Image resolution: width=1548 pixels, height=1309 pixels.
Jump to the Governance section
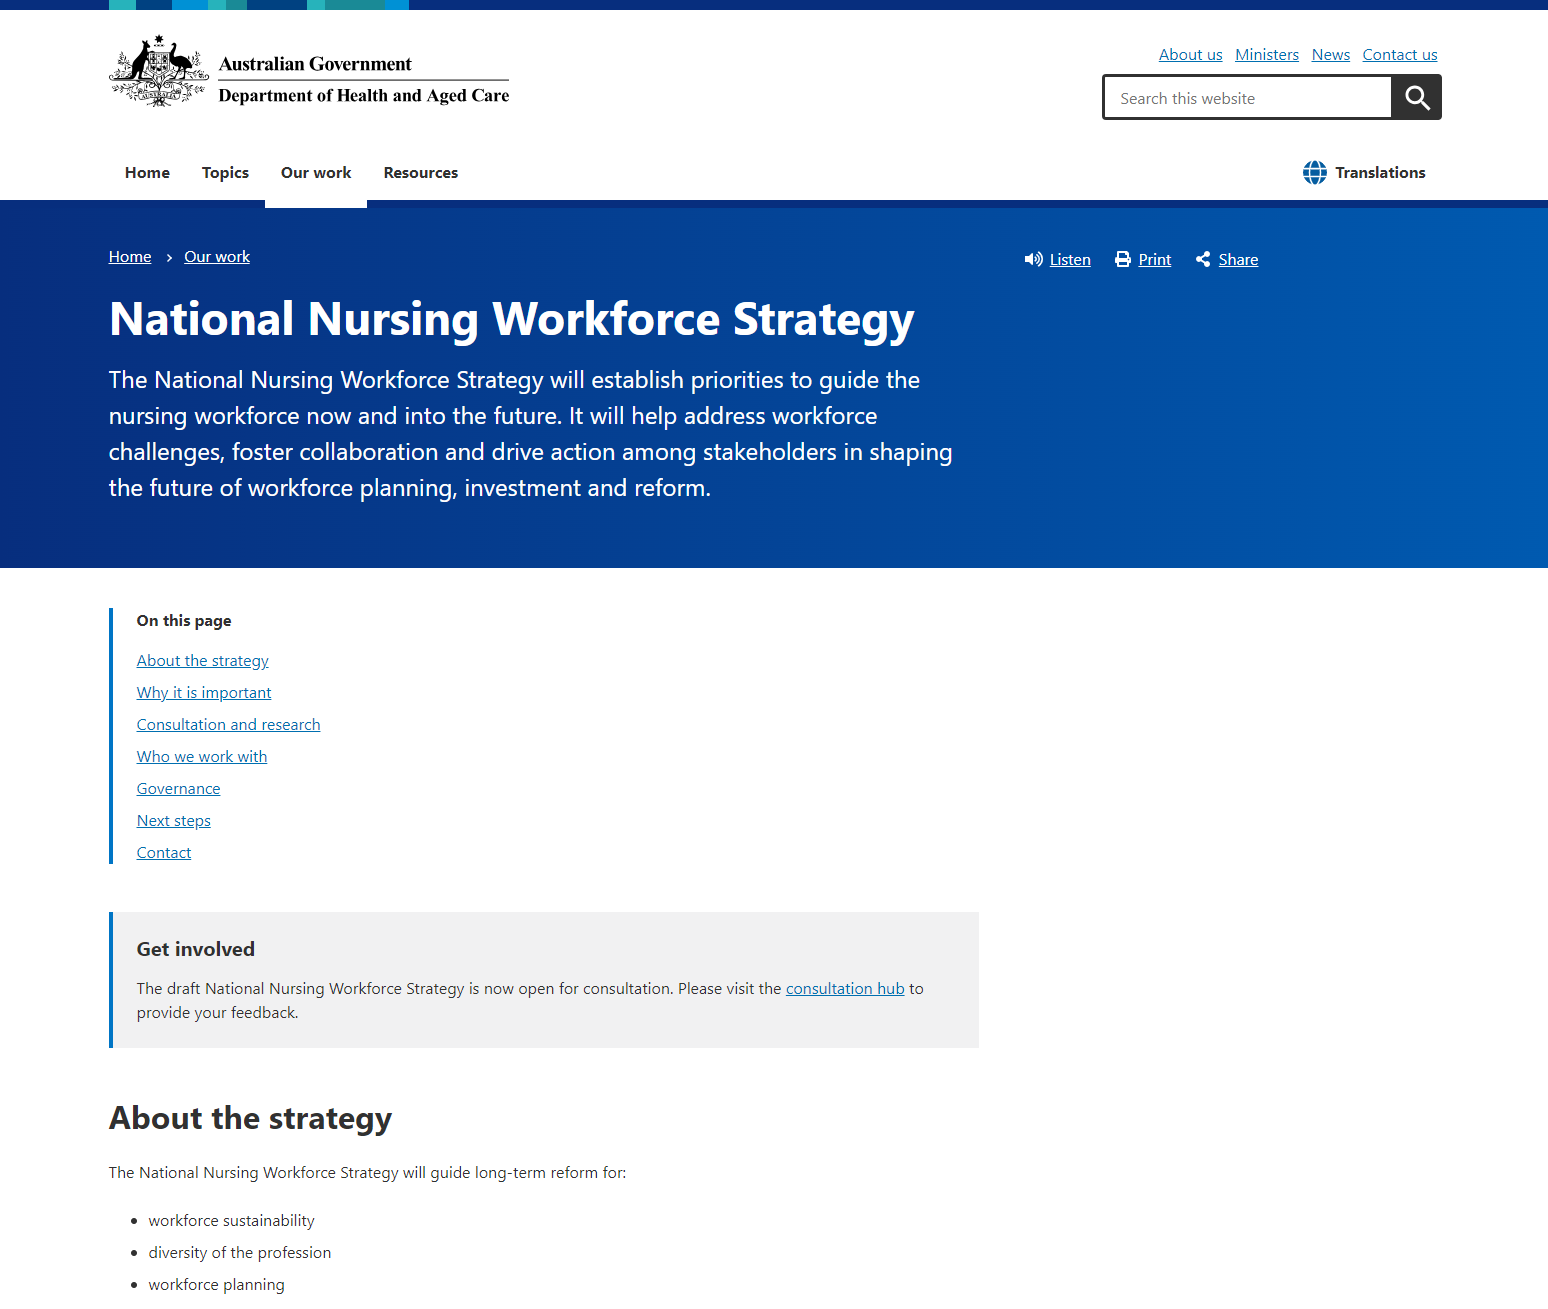click(x=178, y=788)
